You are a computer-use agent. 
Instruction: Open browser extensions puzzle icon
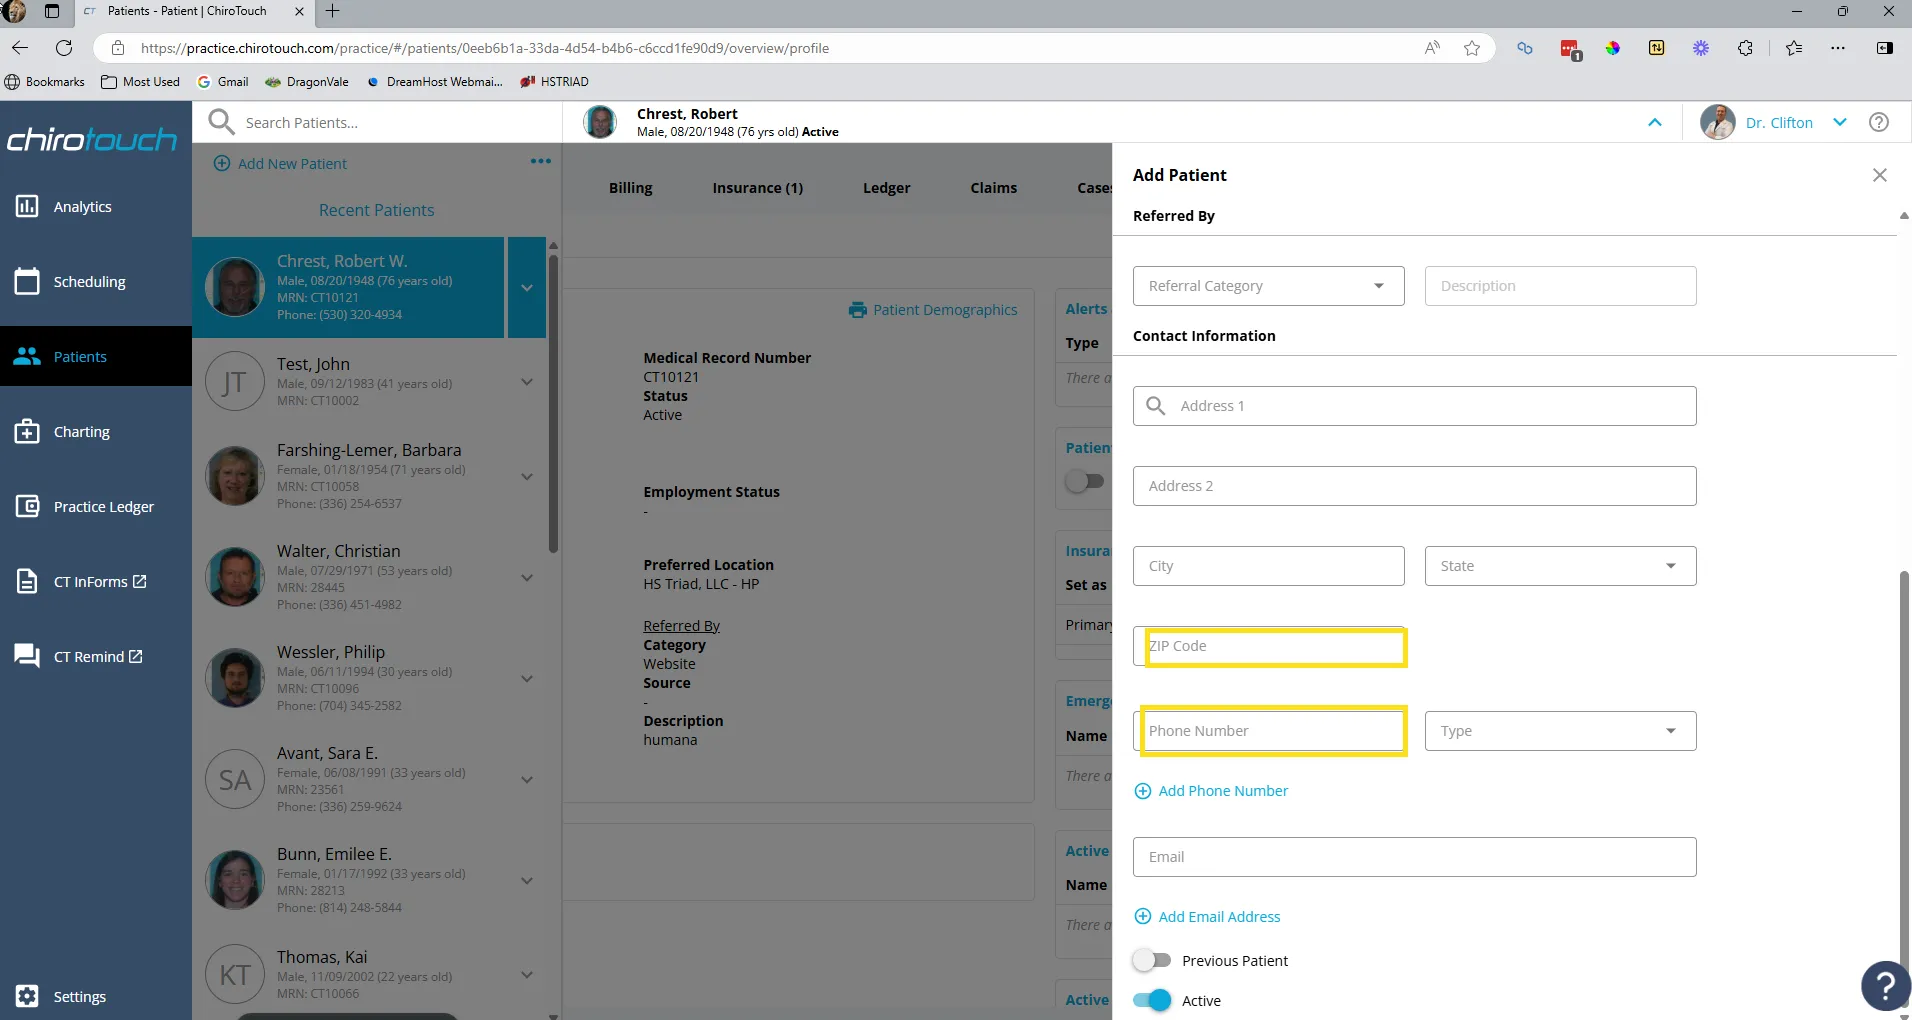click(1745, 48)
